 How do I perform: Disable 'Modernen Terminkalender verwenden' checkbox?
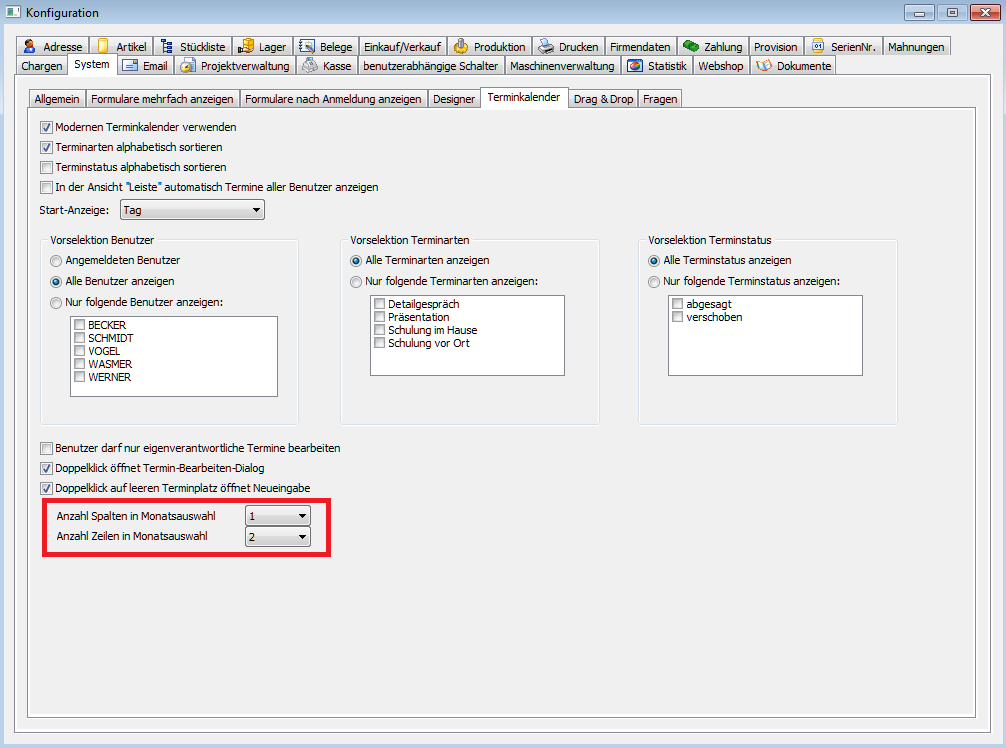(x=46, y=128)
